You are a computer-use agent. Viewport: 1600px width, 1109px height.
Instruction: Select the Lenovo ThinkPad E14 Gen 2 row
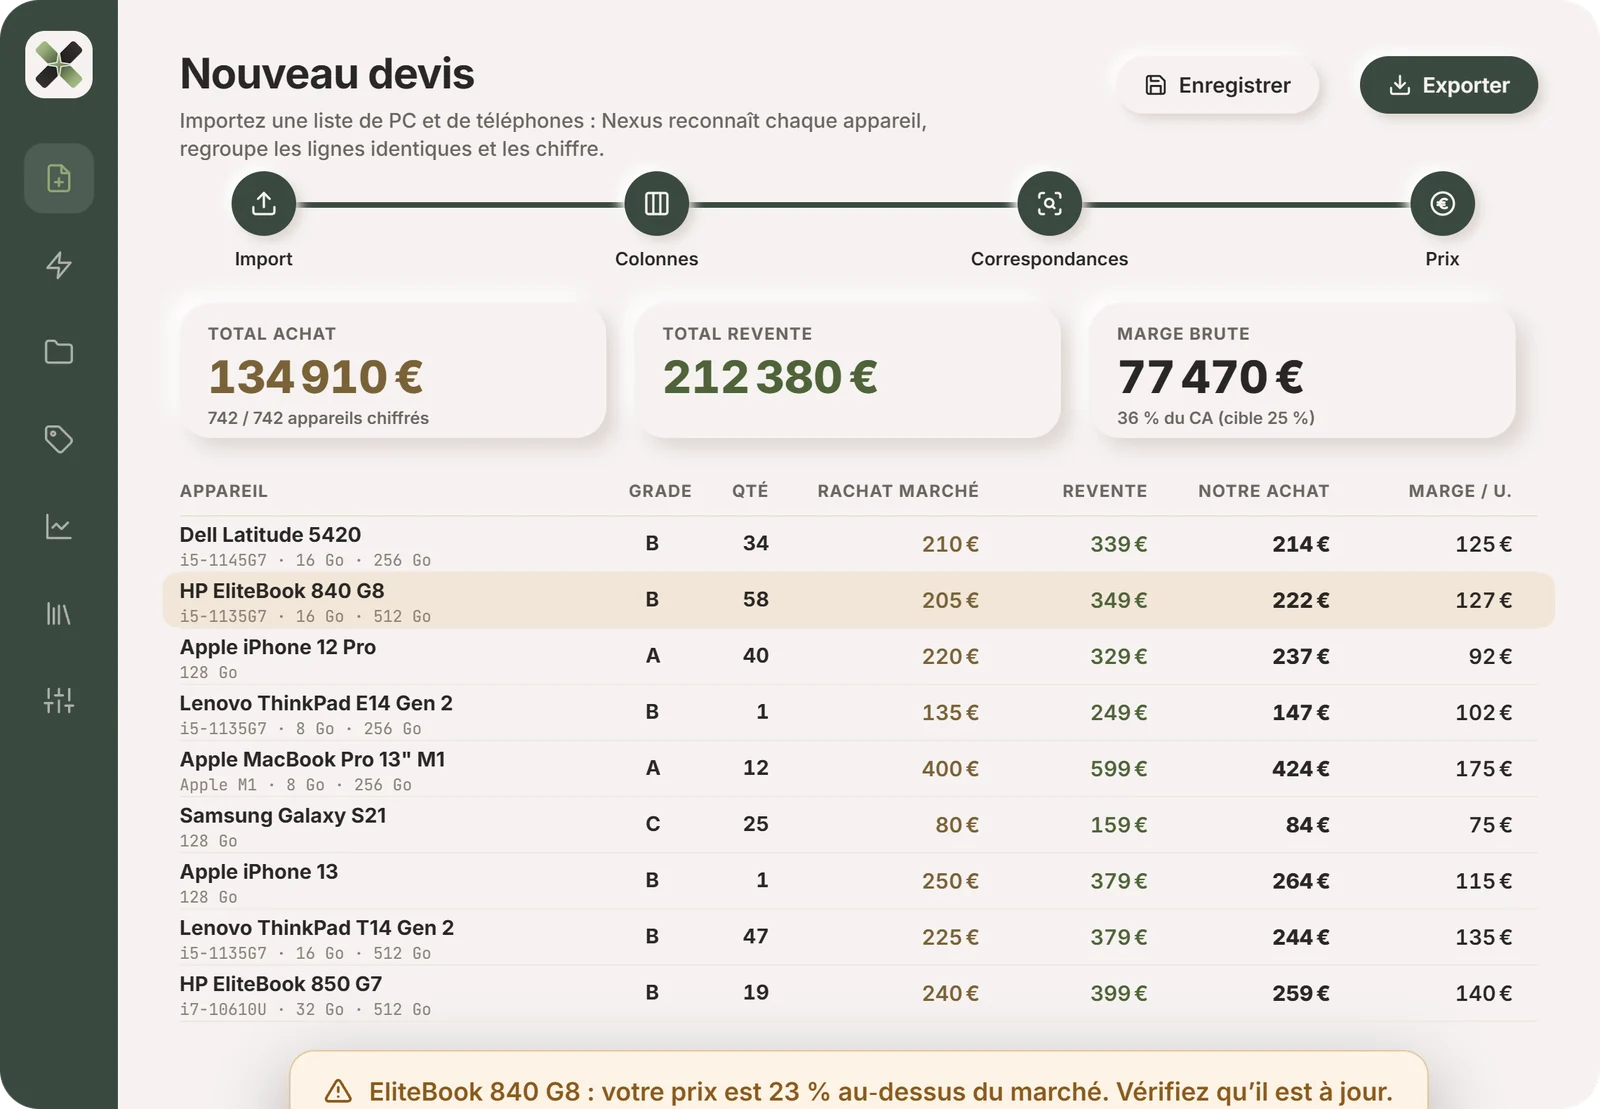pos(859,713)
